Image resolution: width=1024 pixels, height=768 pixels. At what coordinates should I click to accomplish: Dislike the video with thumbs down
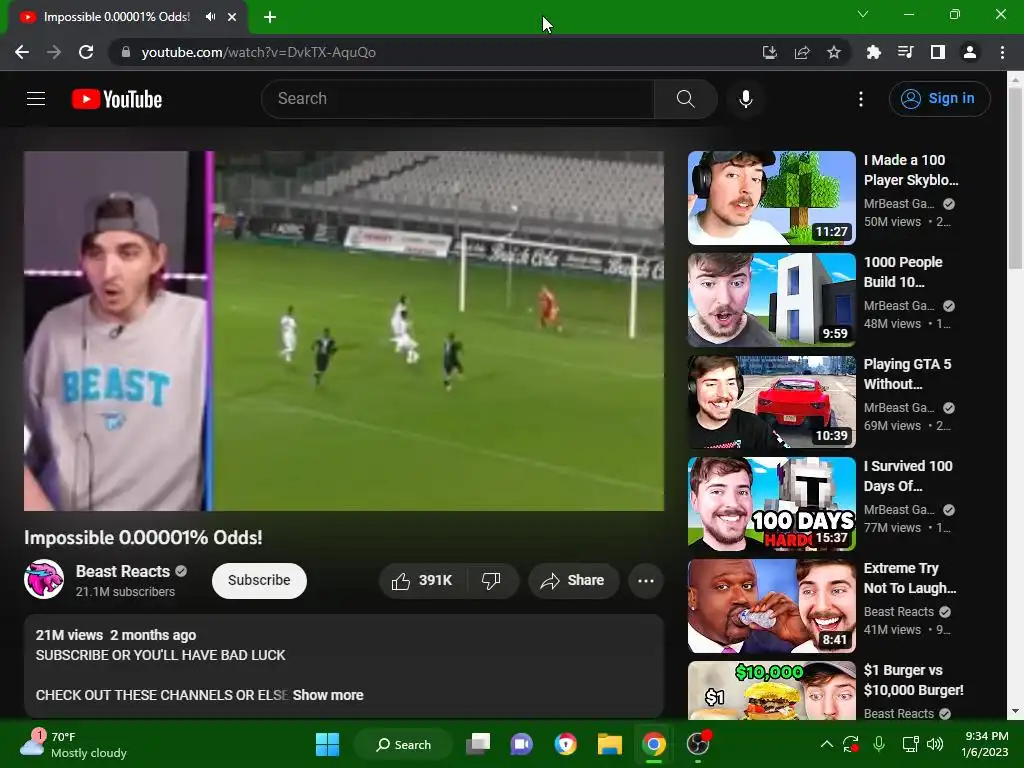click(x=492, y=581)
